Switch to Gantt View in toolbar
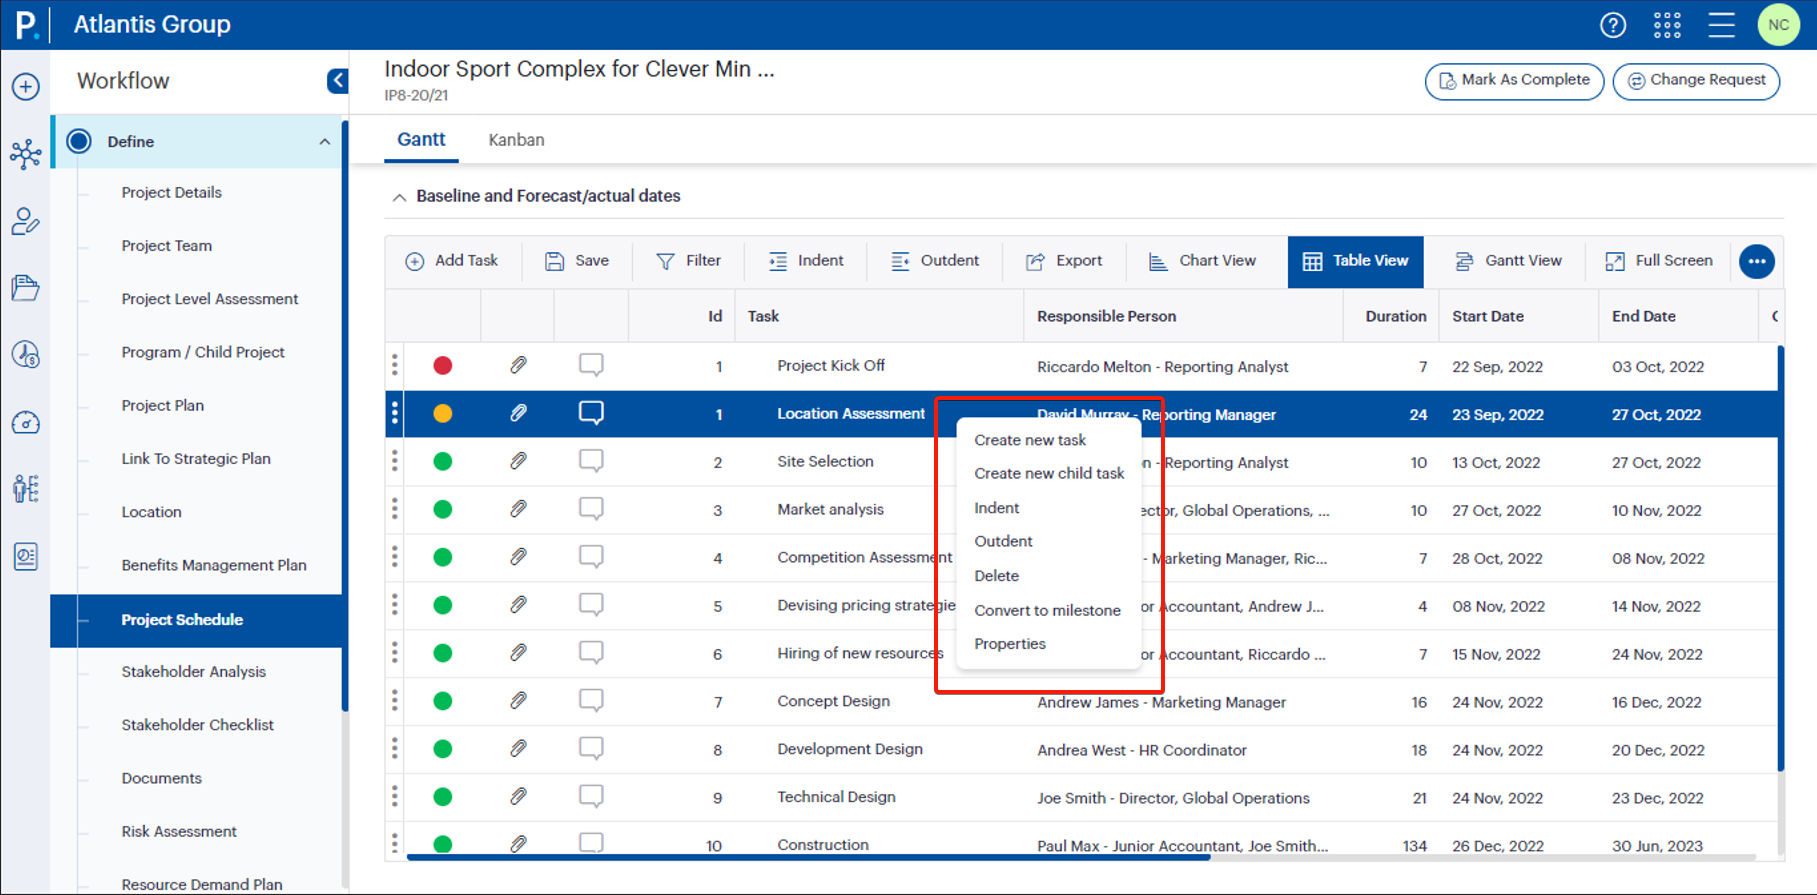The height and width of the screenshot is (895, 1817). tap(1508, 261)
